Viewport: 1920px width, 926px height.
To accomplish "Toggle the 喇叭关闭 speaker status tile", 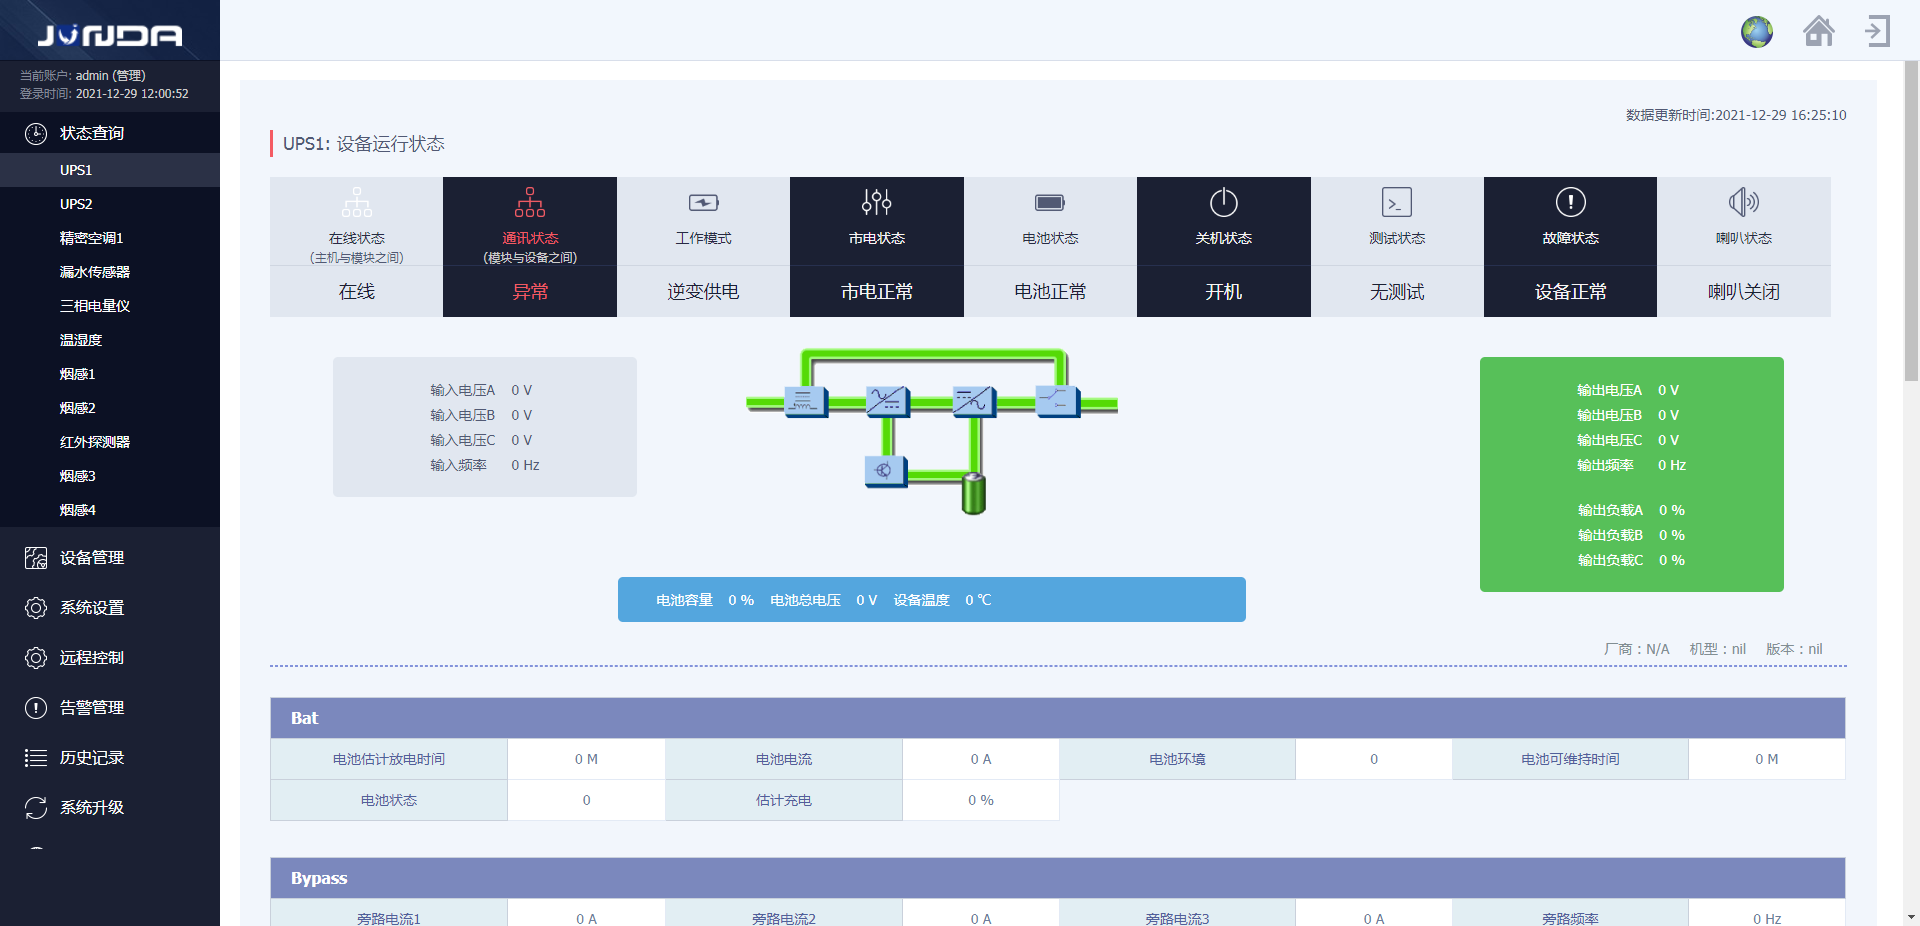I will point(1744,291).
